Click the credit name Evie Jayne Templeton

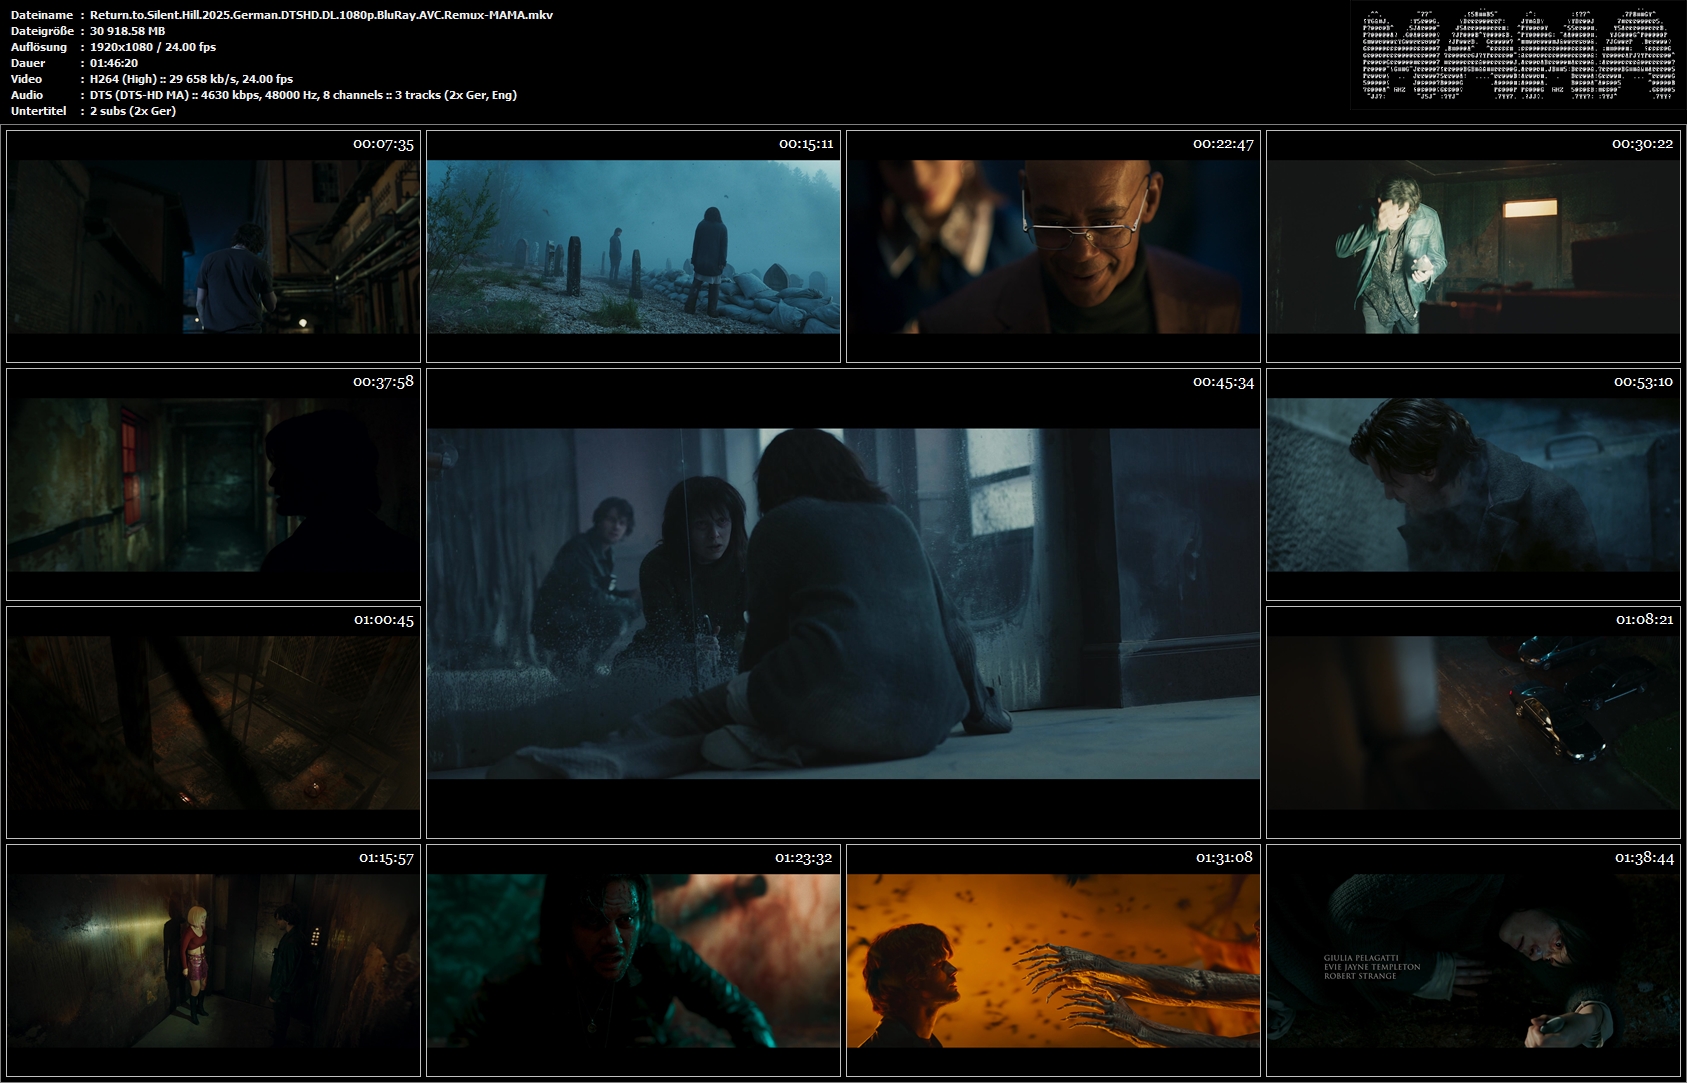click(x=1372, y=967)
